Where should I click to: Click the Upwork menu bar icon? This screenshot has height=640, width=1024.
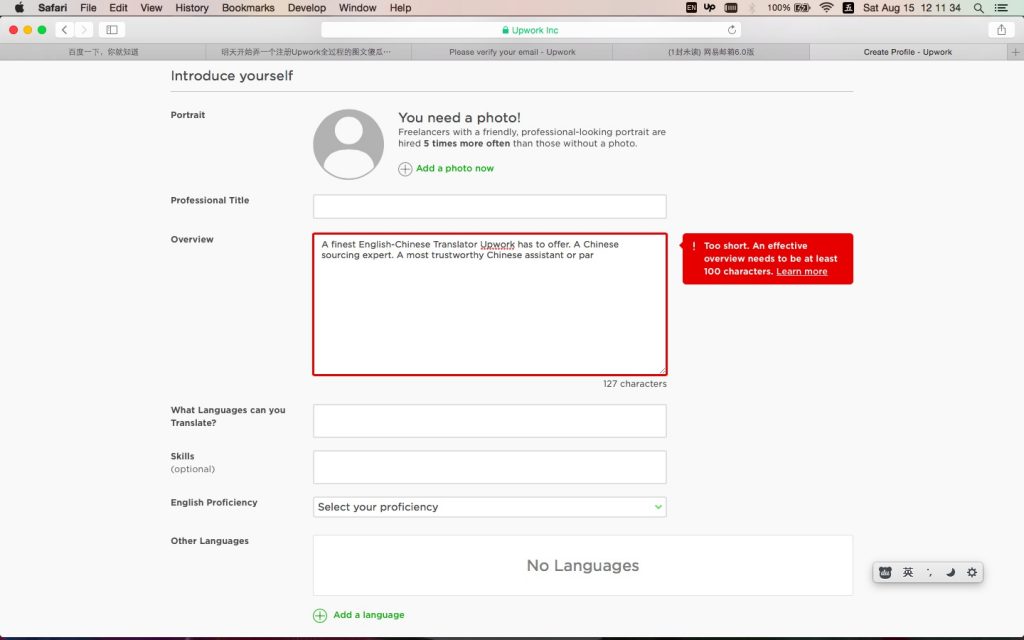tap(710, 8)
